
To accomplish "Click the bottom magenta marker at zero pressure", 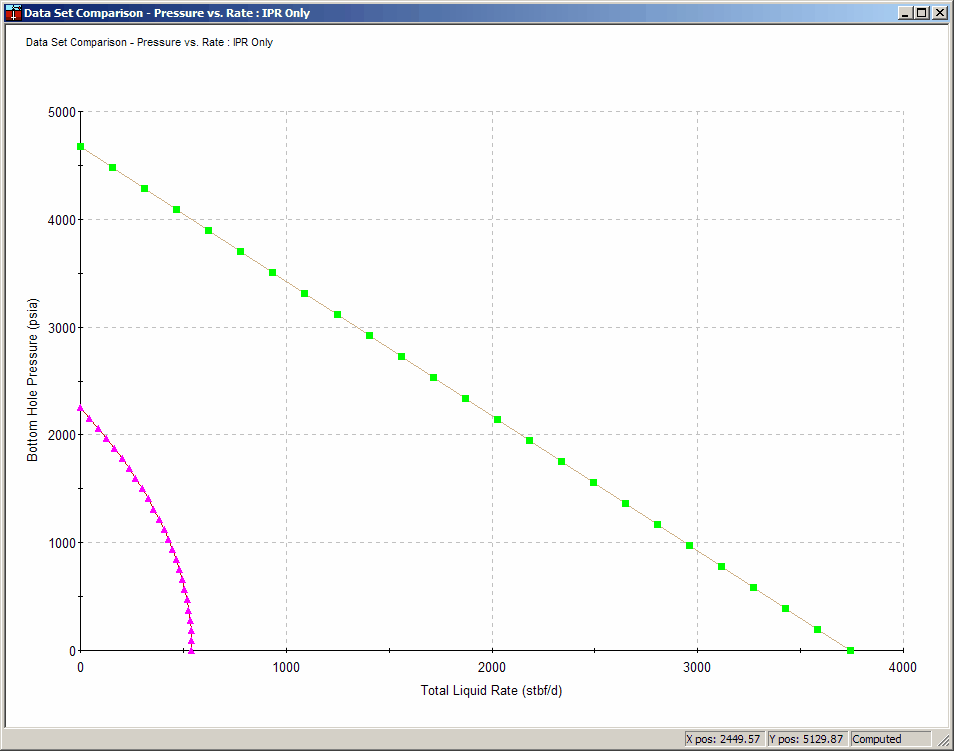I will 191,648.
